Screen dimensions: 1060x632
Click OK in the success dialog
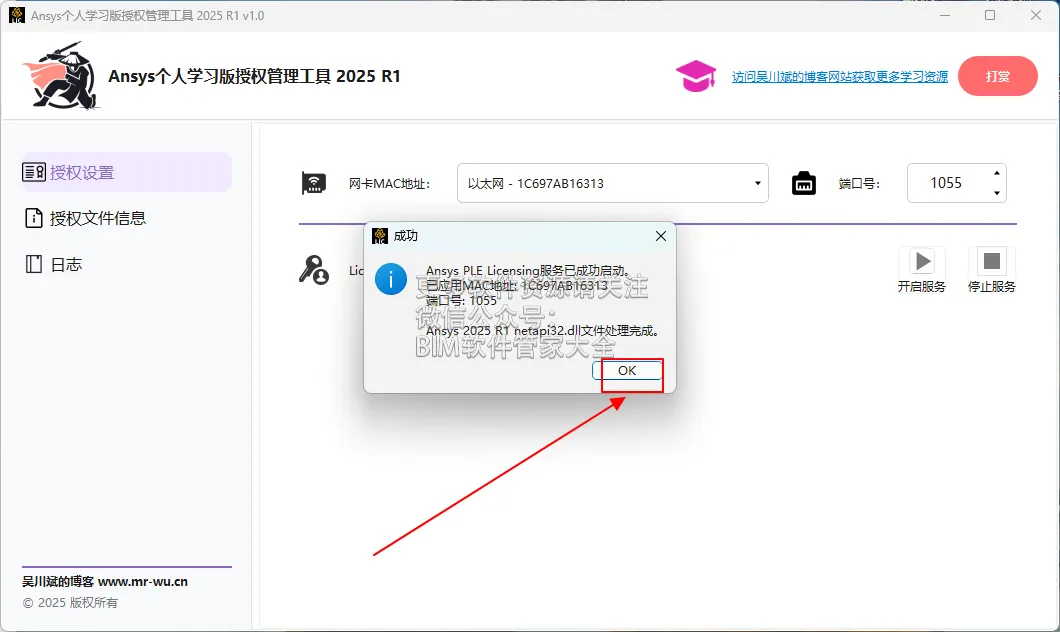(627, 370)
